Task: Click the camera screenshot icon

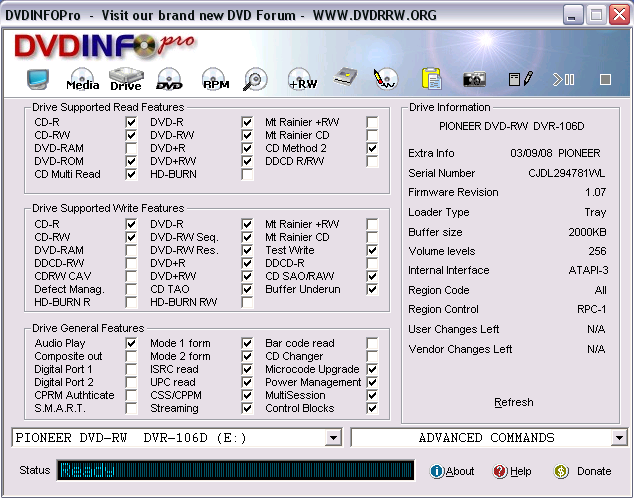Action: (x=474, y=79)
